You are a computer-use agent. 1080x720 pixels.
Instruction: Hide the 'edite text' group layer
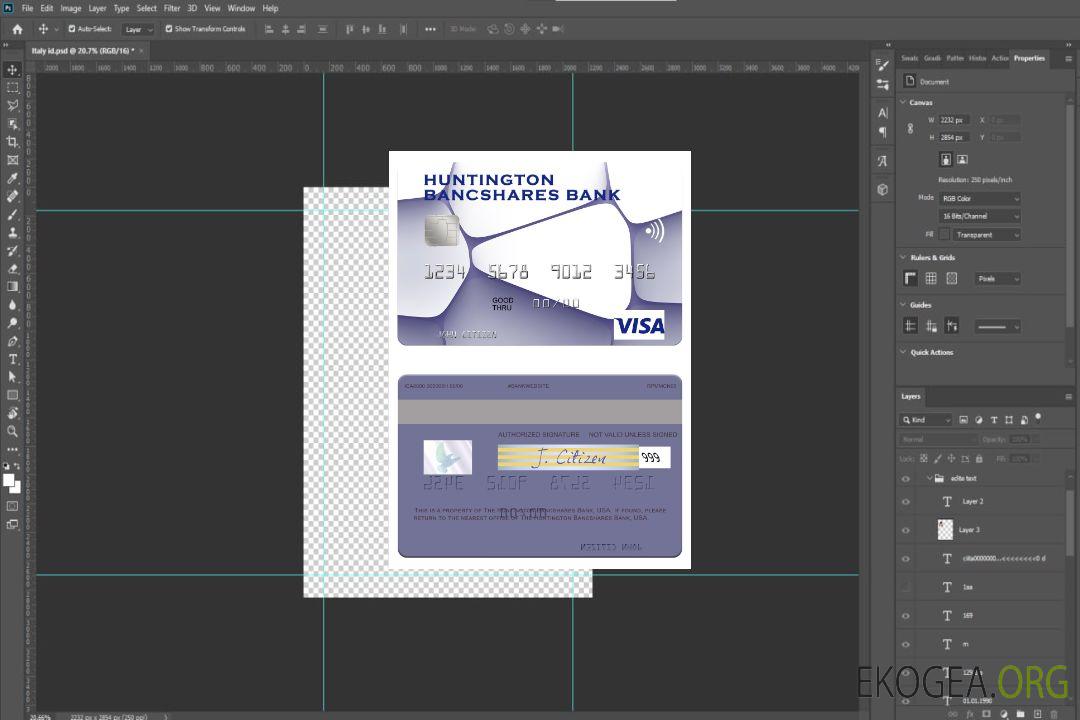coord(906,479)
